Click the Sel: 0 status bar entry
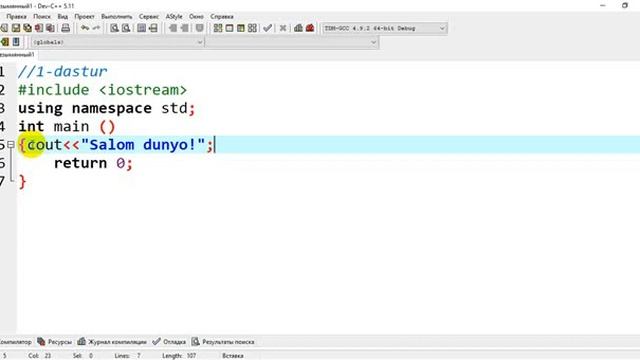Screen dimensions: 640x360 (x=82, y=356)
